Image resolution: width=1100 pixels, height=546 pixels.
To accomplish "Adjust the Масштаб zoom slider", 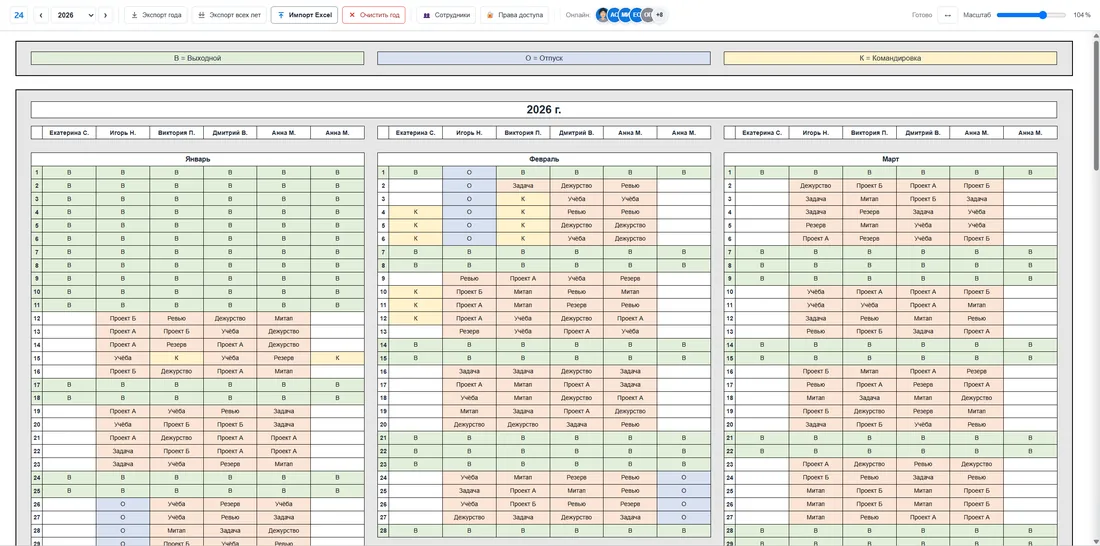I will (1031, 15).
